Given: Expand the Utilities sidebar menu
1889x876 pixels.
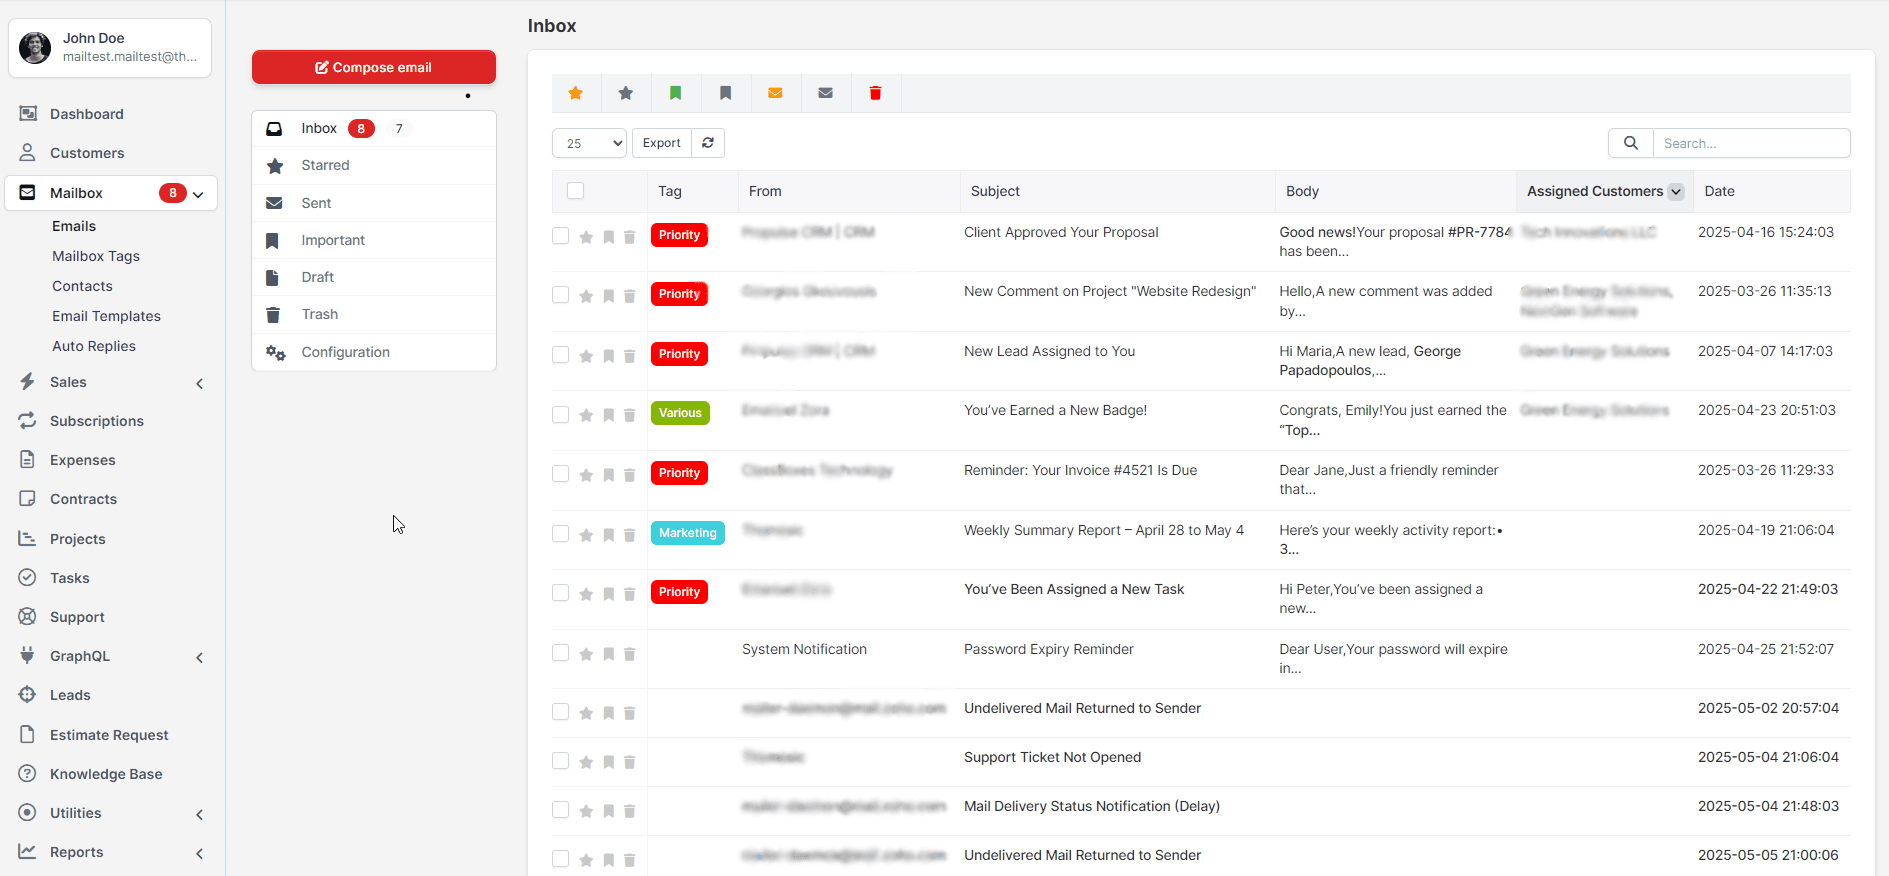Looking at the screenshot, I should click(x=199, y=814).
